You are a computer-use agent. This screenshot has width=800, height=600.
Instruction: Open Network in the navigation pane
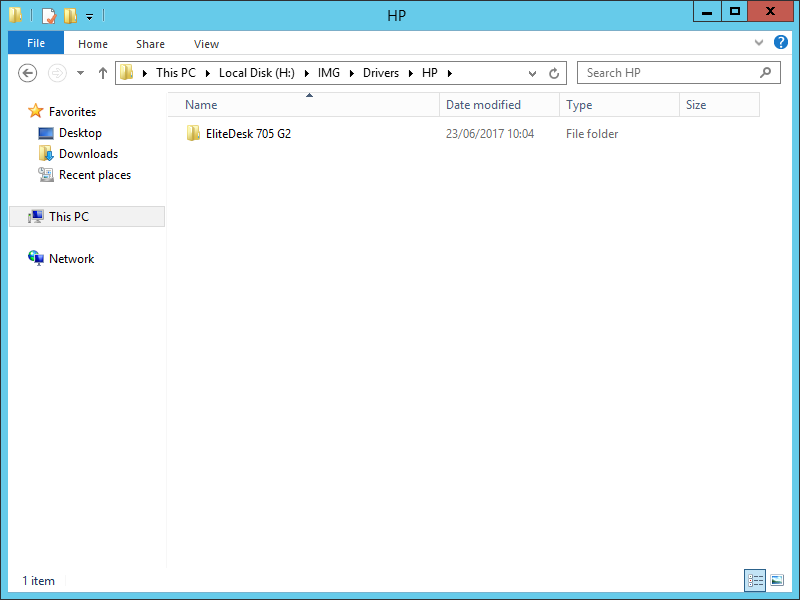pos(71,259)
